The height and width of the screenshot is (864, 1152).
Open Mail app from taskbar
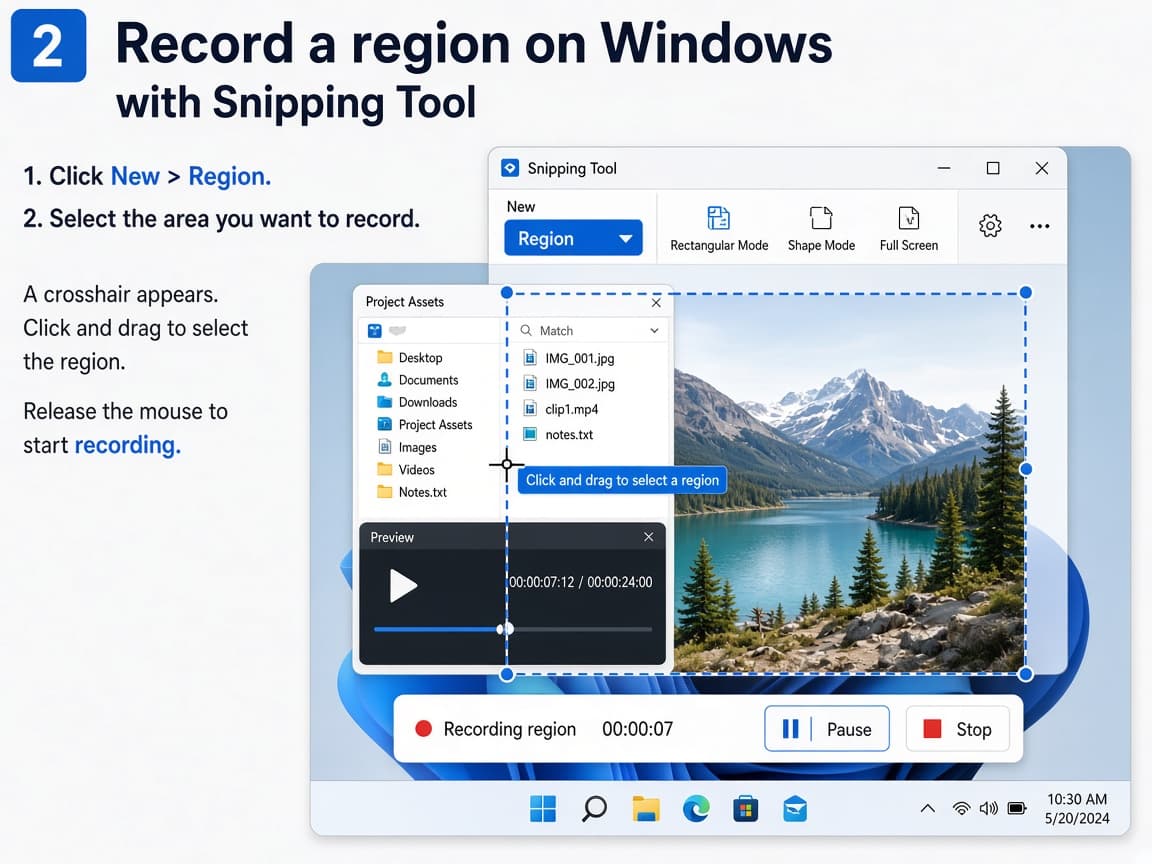click(795, 809)
